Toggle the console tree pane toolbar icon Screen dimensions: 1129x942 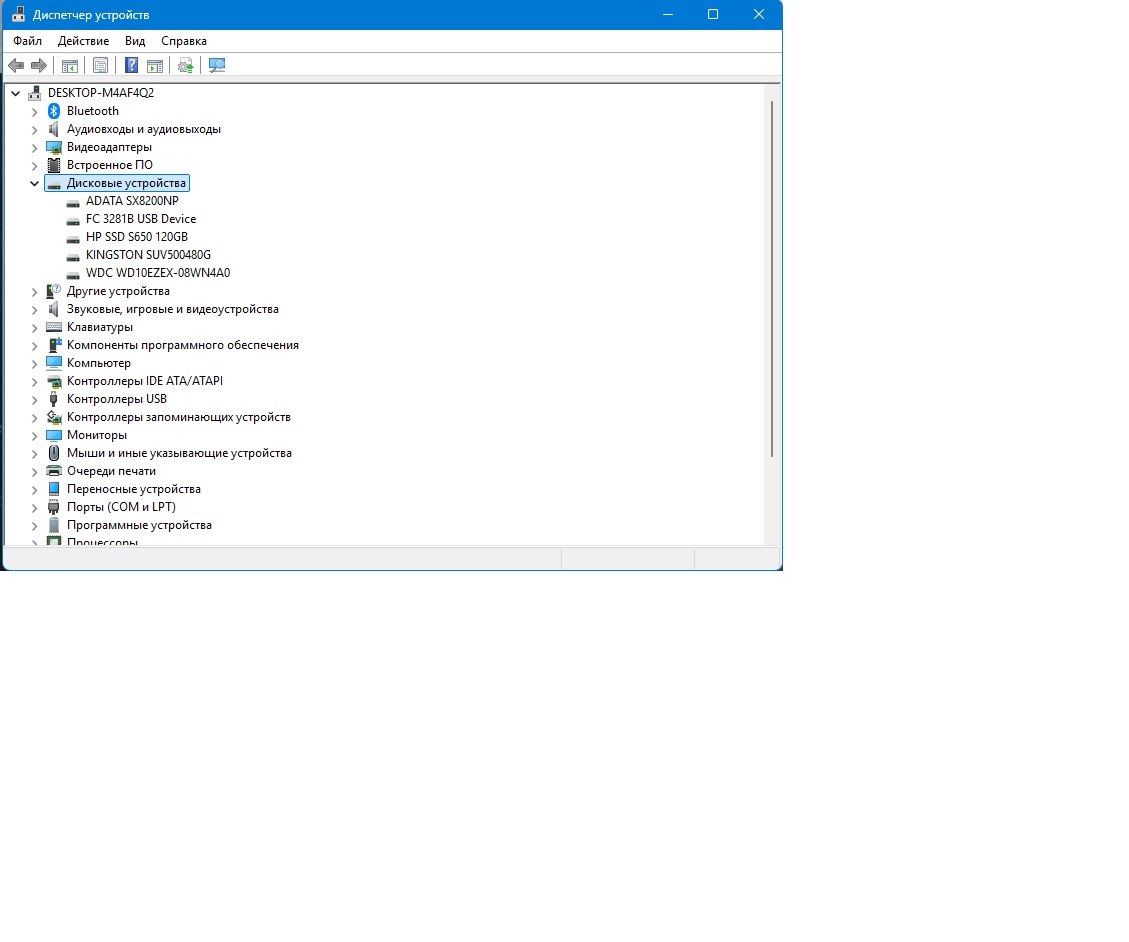coord(70,66)
